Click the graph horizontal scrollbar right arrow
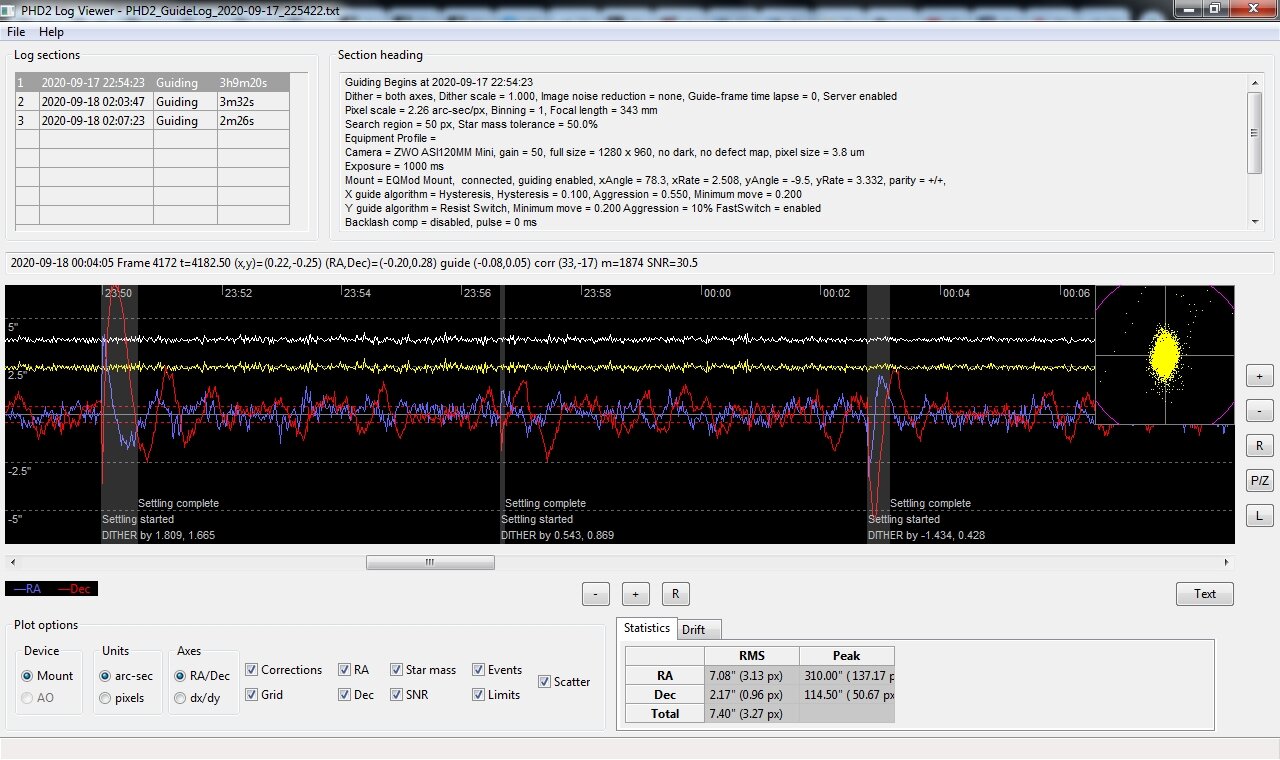 click(x=1227, y=562)
